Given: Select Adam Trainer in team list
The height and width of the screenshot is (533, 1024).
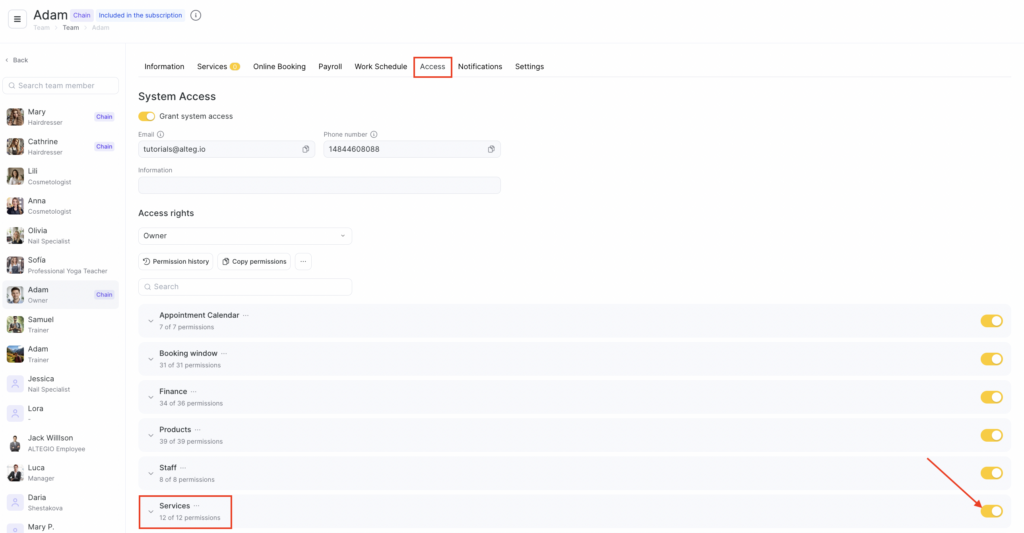Looking at the screenshot, I should pyautogui.click(x=61, y=354).
